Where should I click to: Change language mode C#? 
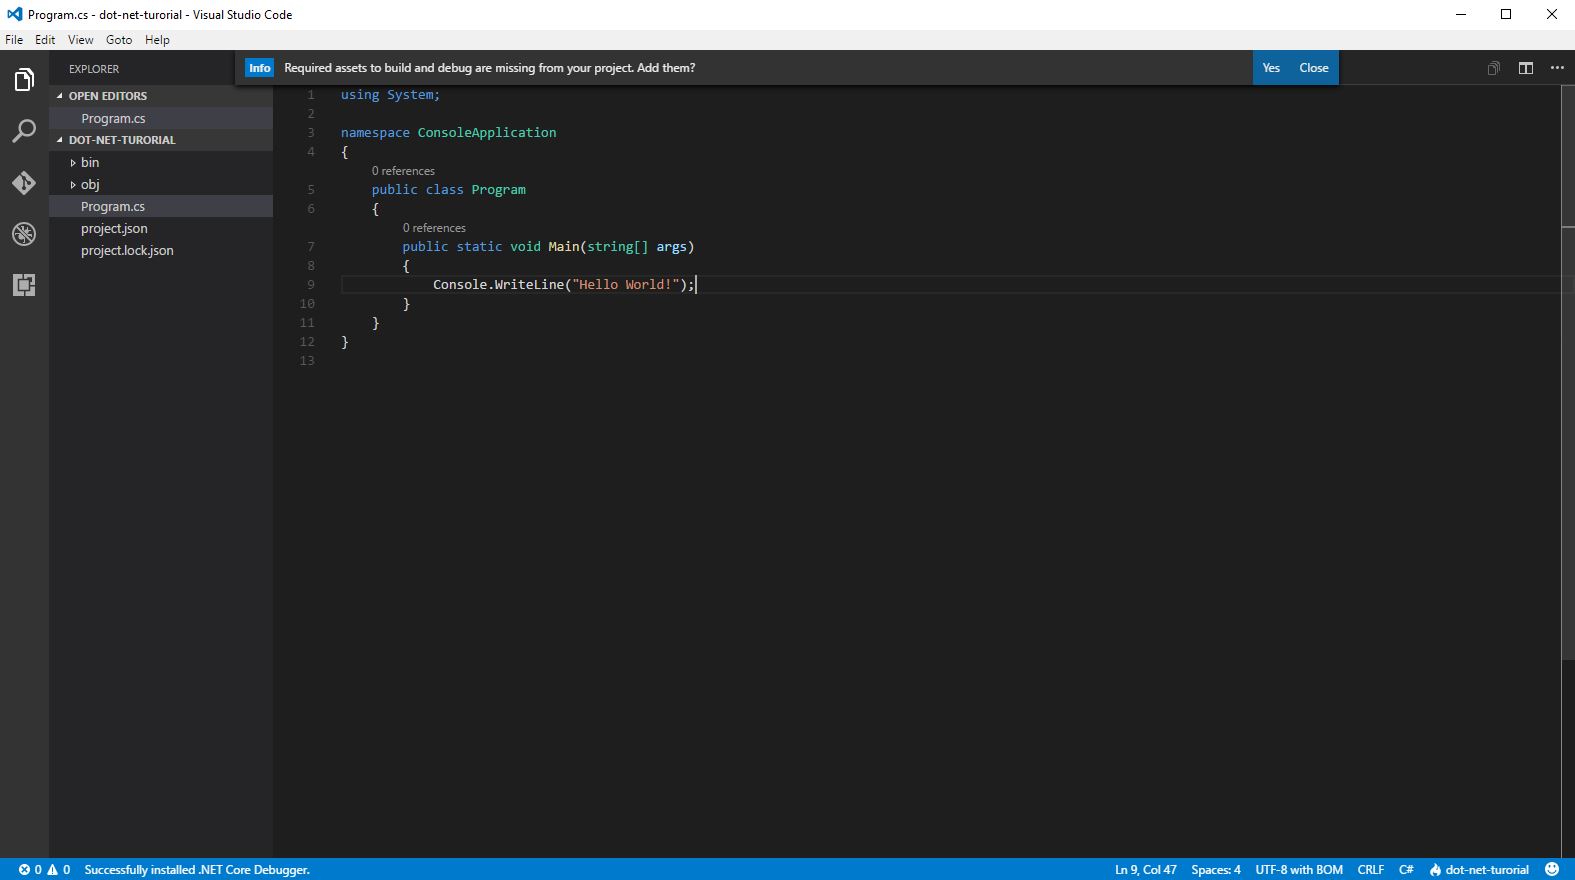point(1406,870)
